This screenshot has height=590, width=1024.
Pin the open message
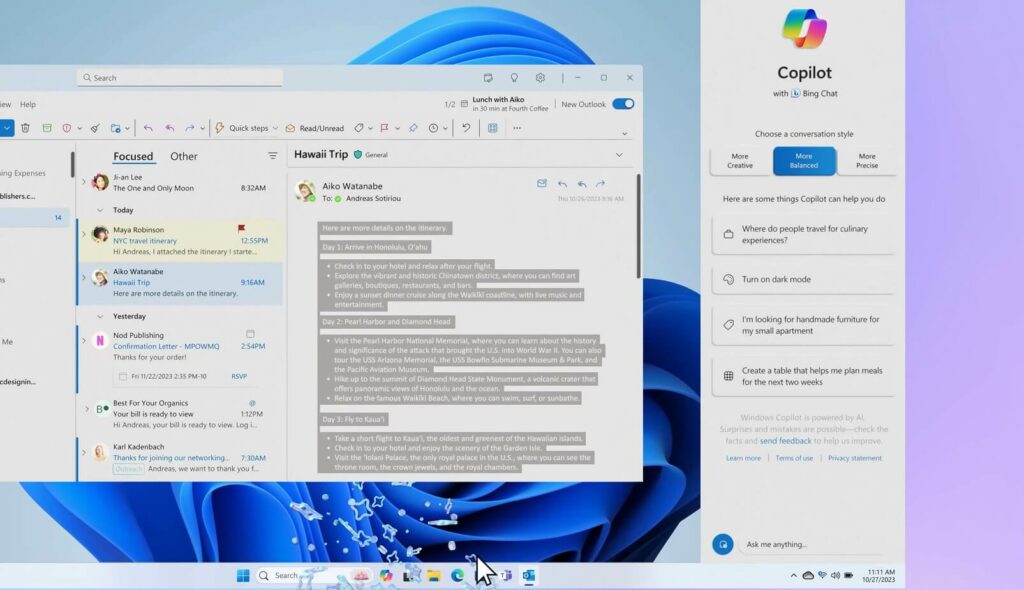[x=413, y=128]
